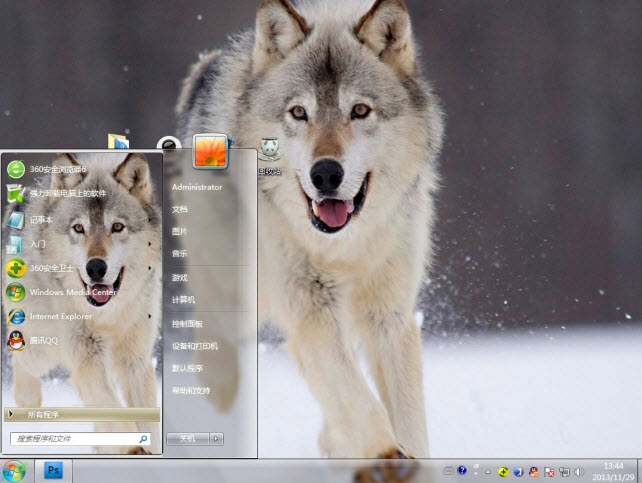642x483 pixels.
Task: Expand shutdown options arrow beside 关机
Action: point(217,438)
